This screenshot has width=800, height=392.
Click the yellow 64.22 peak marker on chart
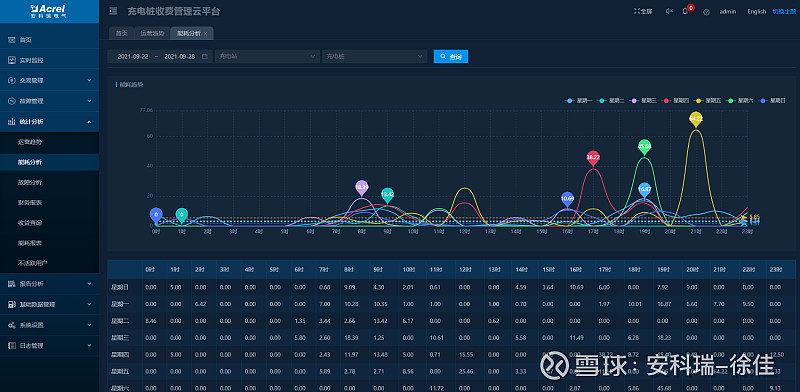[696, 119]
